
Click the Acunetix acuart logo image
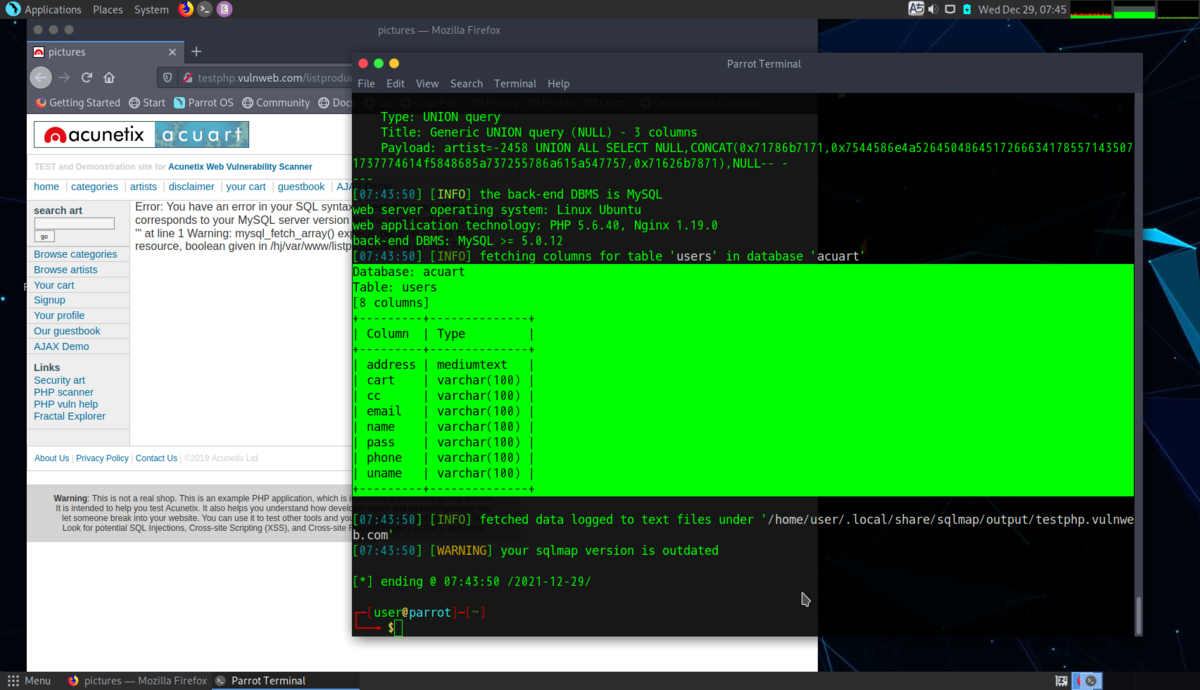pos(141,135)
